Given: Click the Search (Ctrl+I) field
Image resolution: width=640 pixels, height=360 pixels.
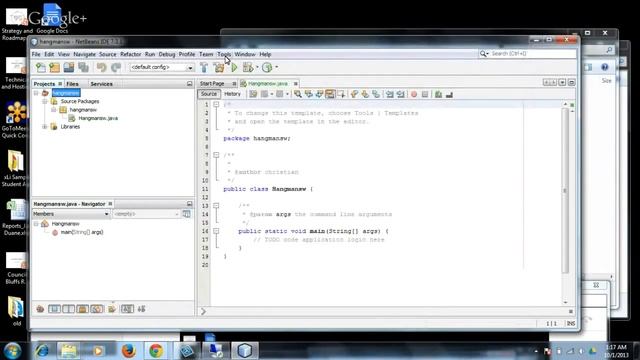Looking at the screenshot, I should [528, 54].
